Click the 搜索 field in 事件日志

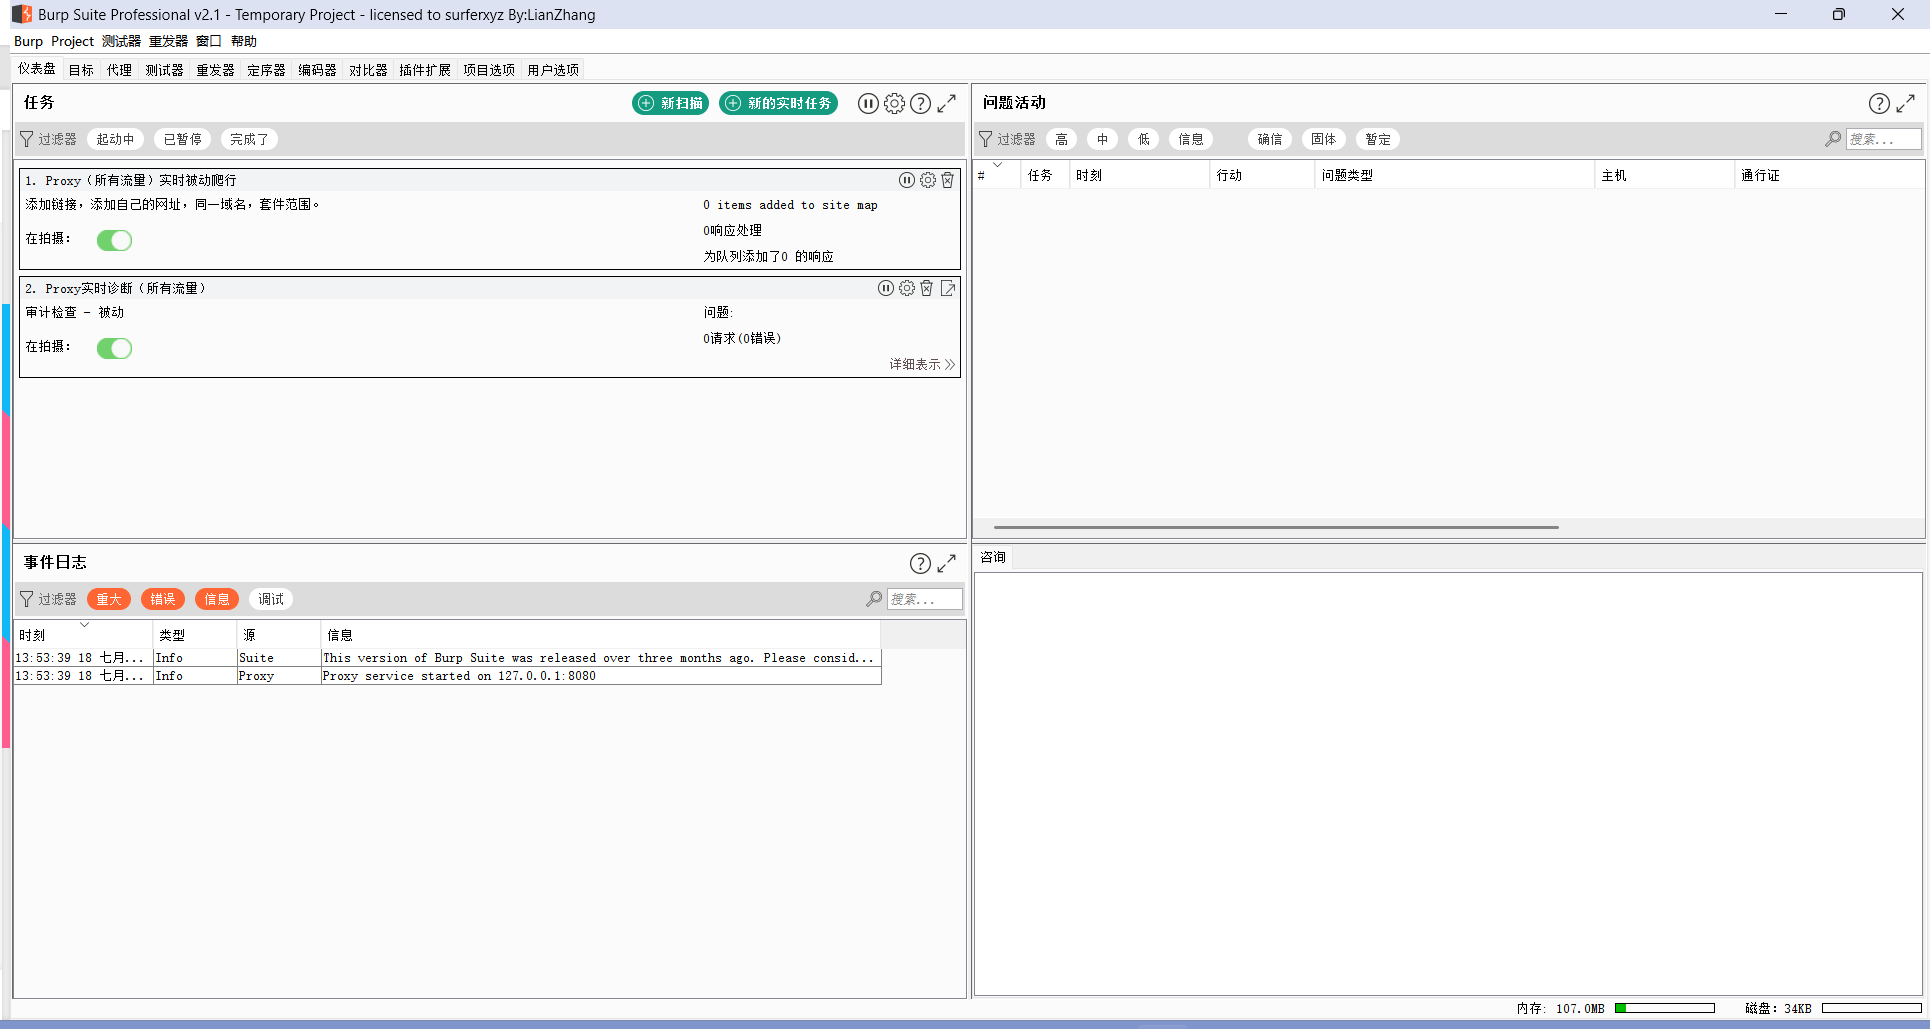(924, 599)
